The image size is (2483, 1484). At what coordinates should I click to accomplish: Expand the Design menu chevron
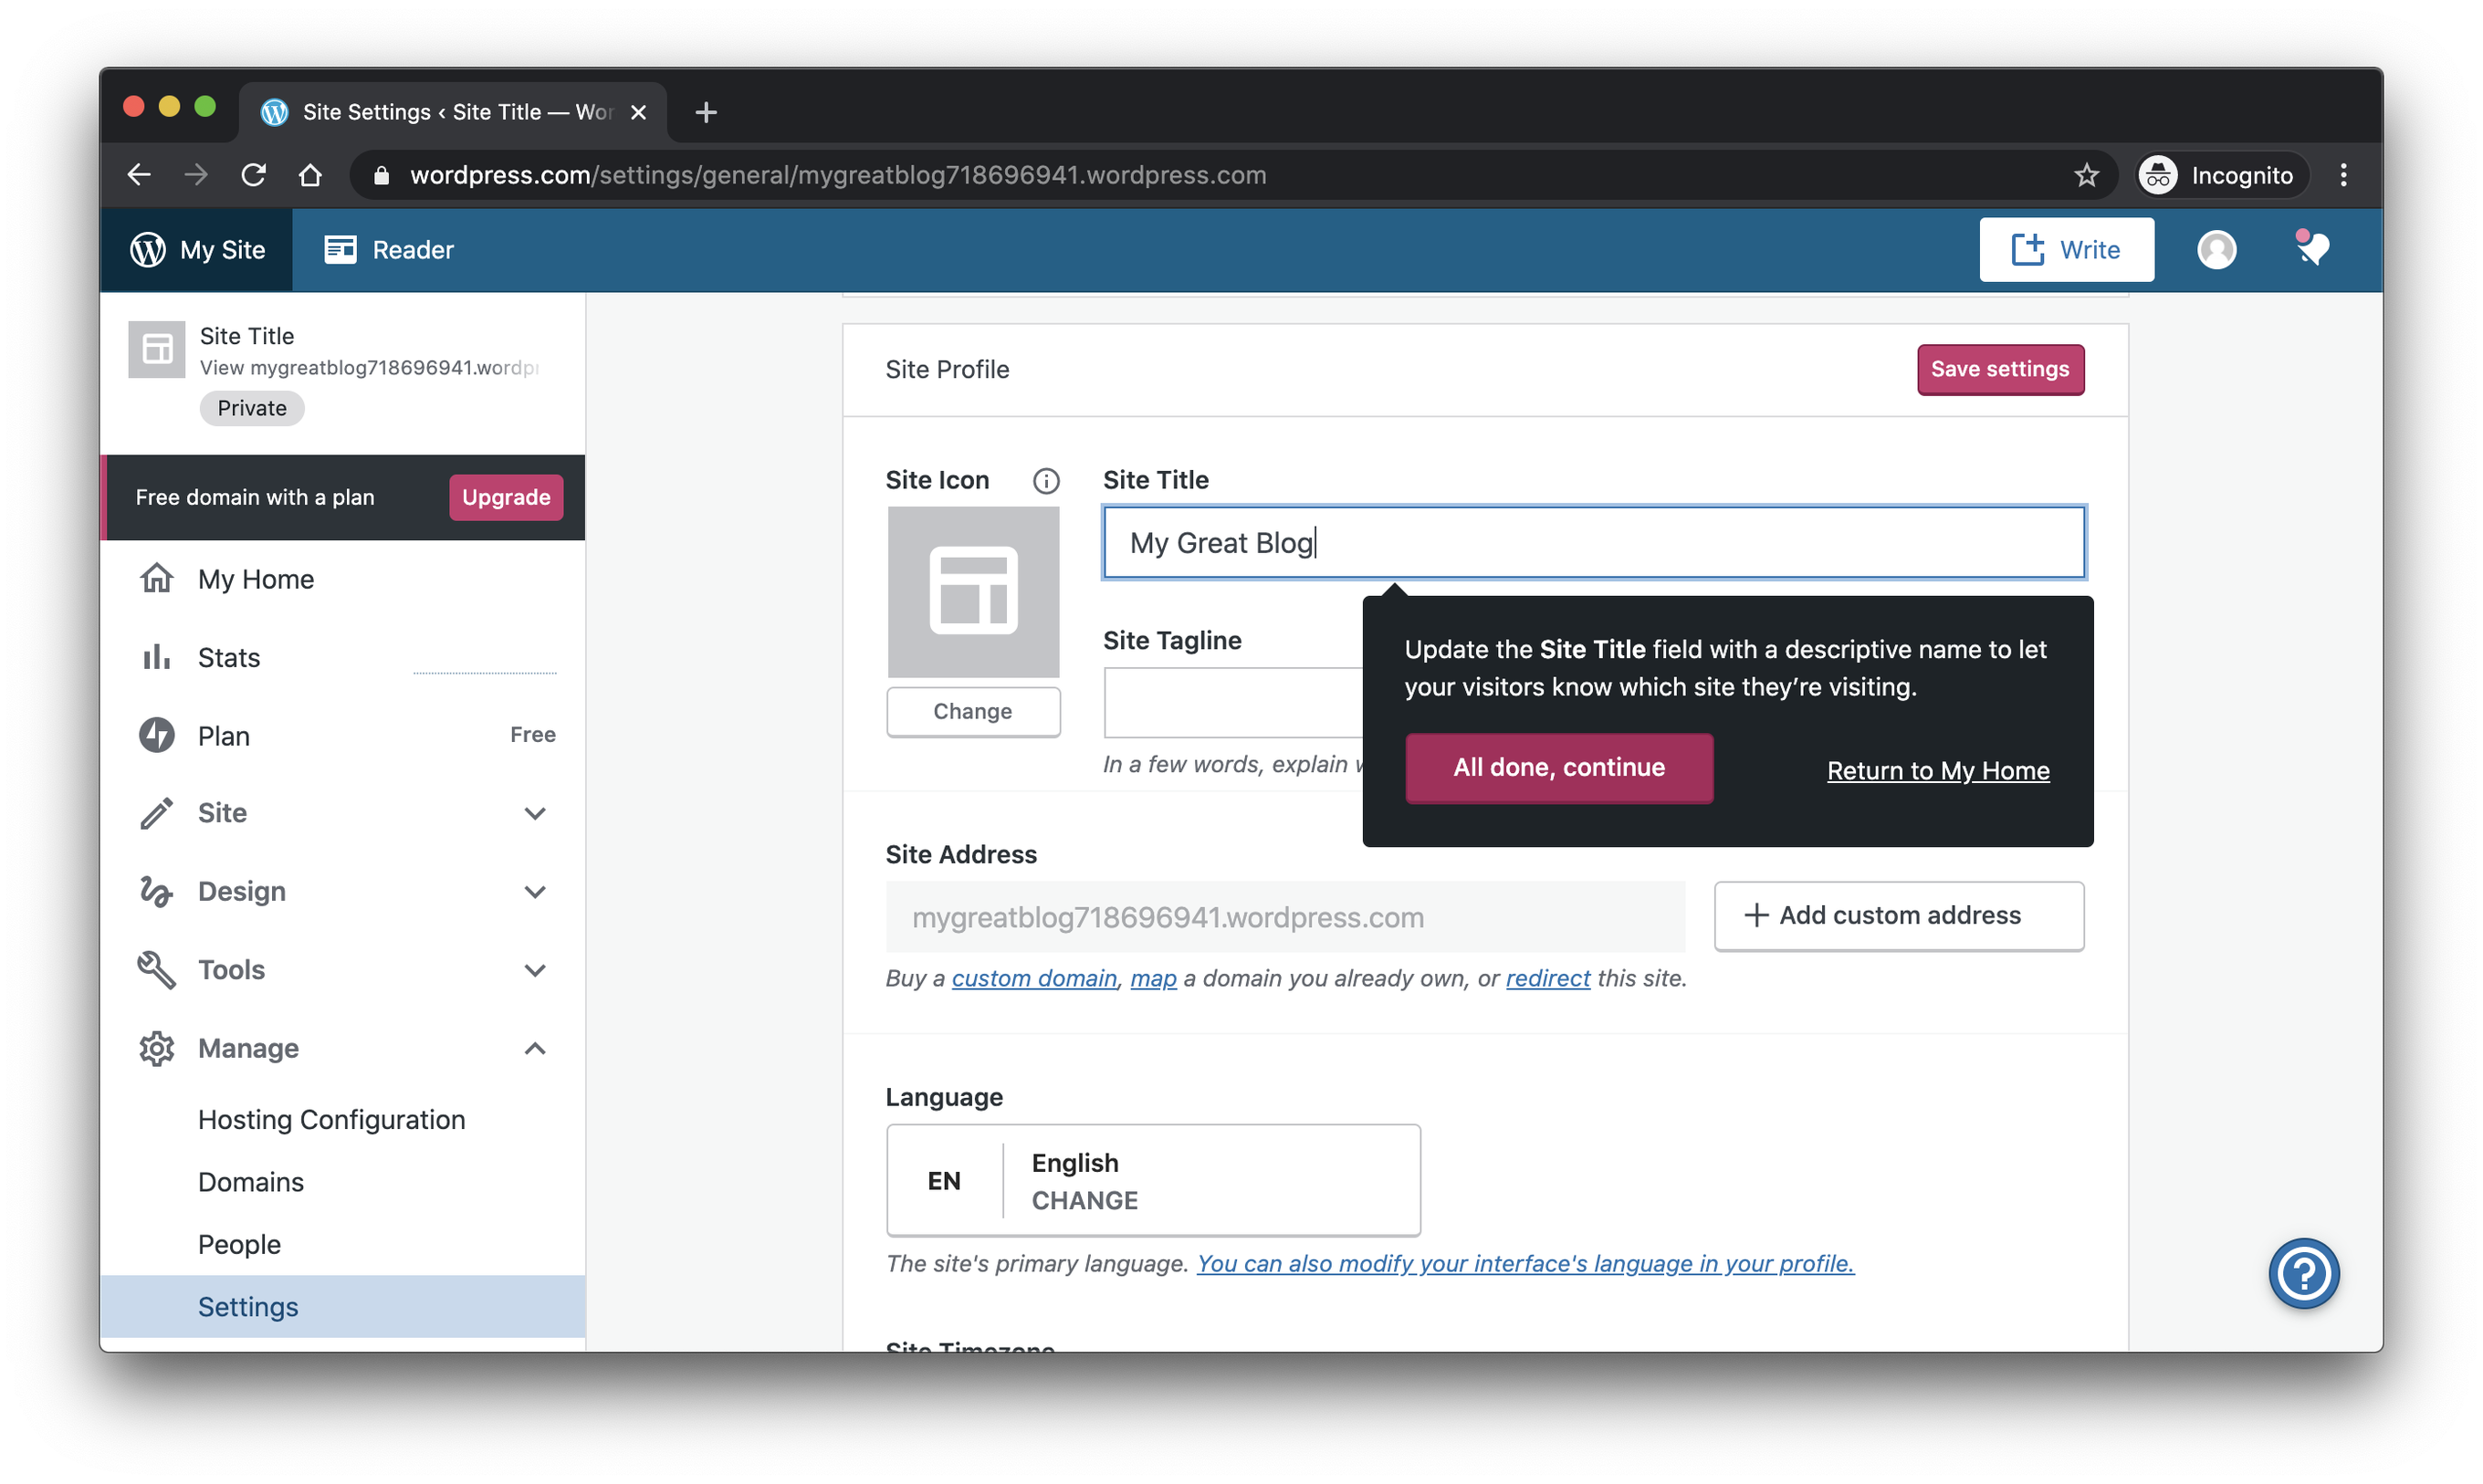[x=535, y=891]
